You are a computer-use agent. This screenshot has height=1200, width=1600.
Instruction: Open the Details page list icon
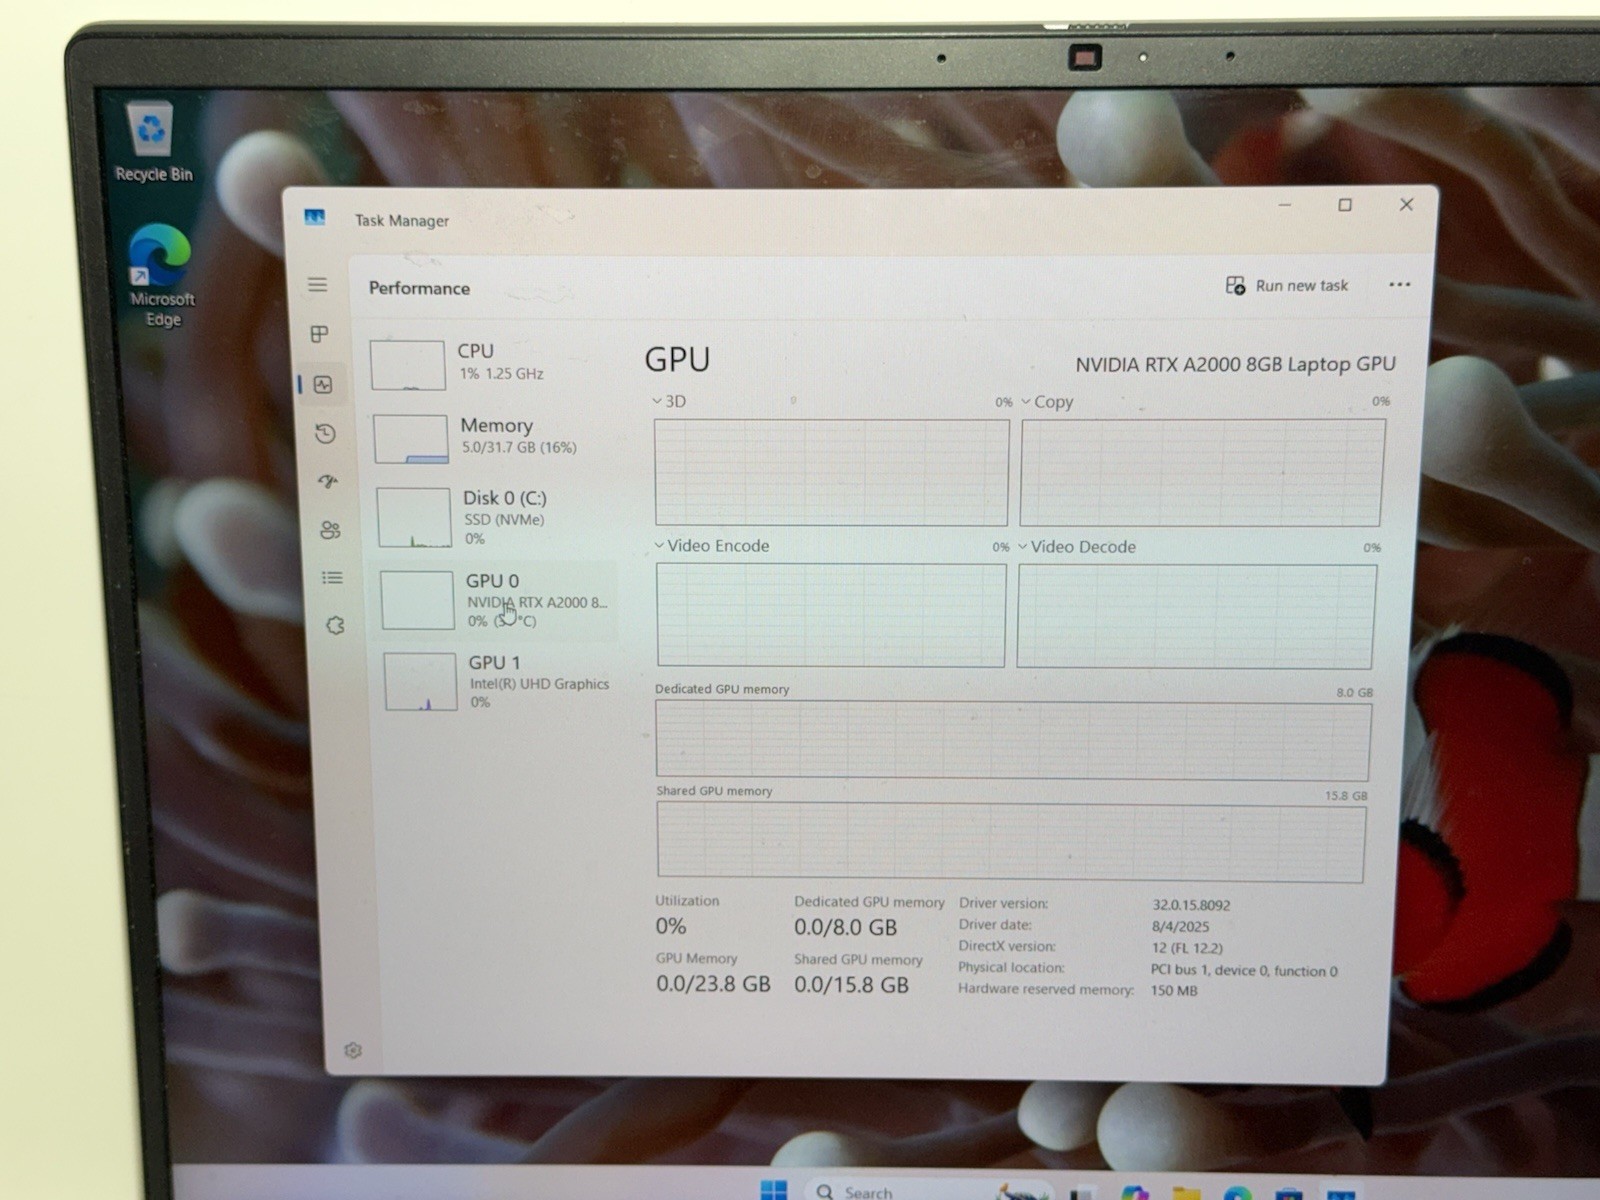point(332,578)
